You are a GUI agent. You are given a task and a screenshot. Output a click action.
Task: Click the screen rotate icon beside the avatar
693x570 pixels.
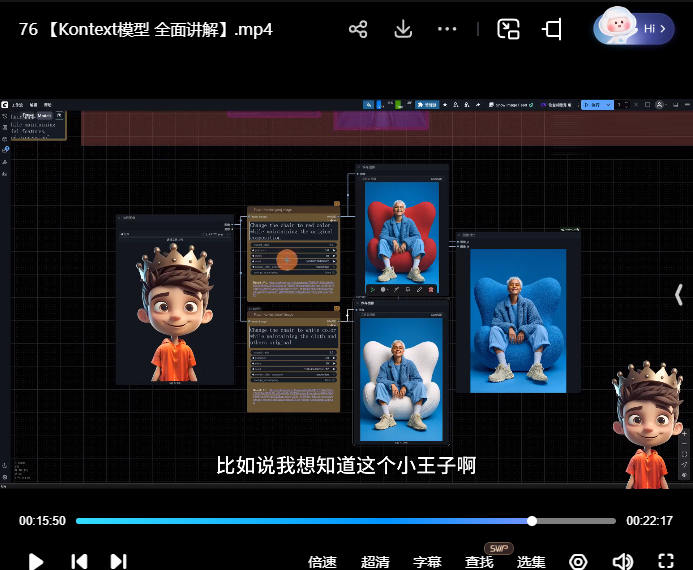pos(552,29)
